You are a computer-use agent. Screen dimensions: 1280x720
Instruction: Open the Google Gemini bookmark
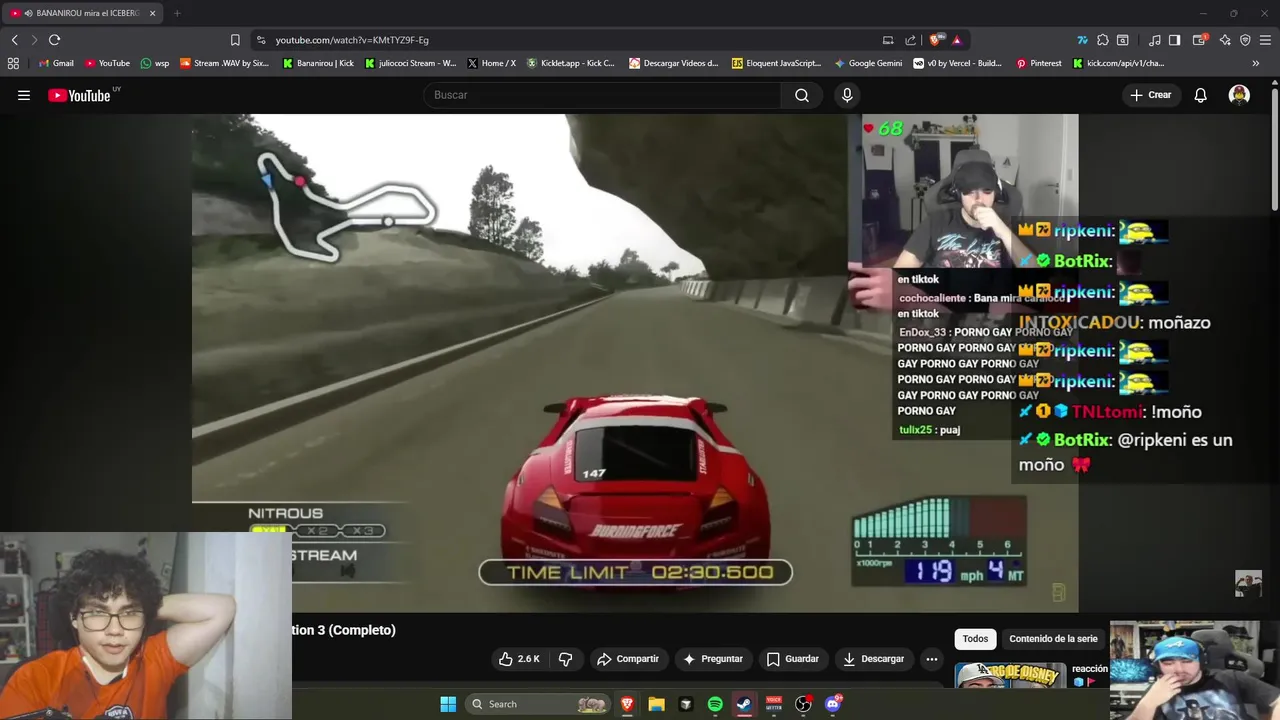(x=868, y=63)
